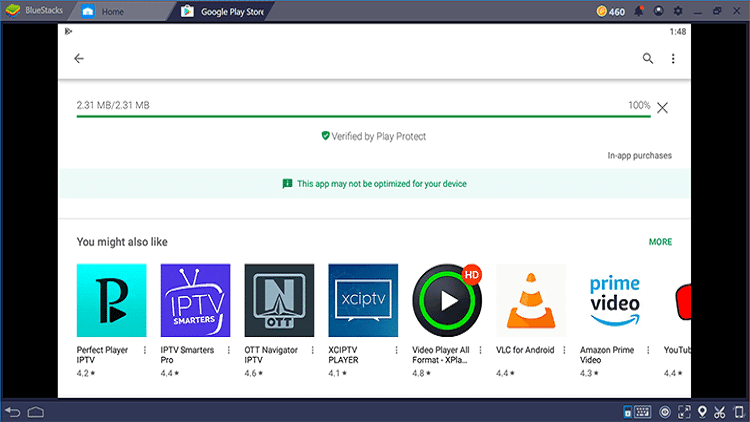Viewport: 750px width, 422px height.
Task: Click 'Verified by Play Protect' text
Action: pyautogui.click(x=378, y=136)
